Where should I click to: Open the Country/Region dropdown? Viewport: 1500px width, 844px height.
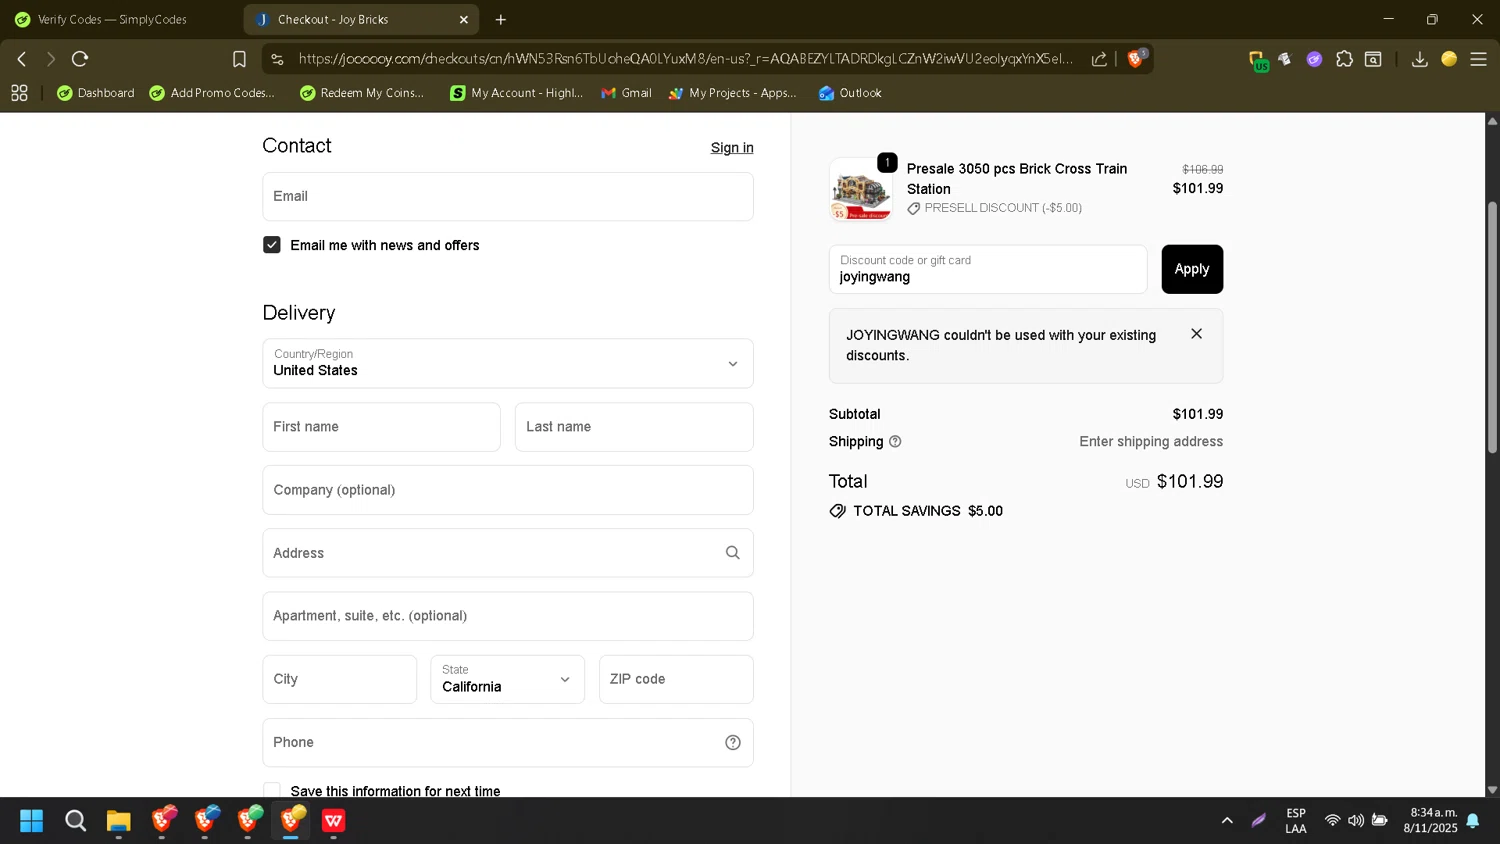pos(508,363)
